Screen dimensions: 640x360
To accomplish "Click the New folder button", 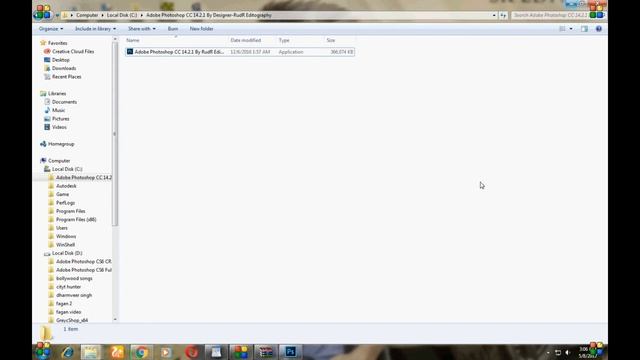I will coord(201,29).
